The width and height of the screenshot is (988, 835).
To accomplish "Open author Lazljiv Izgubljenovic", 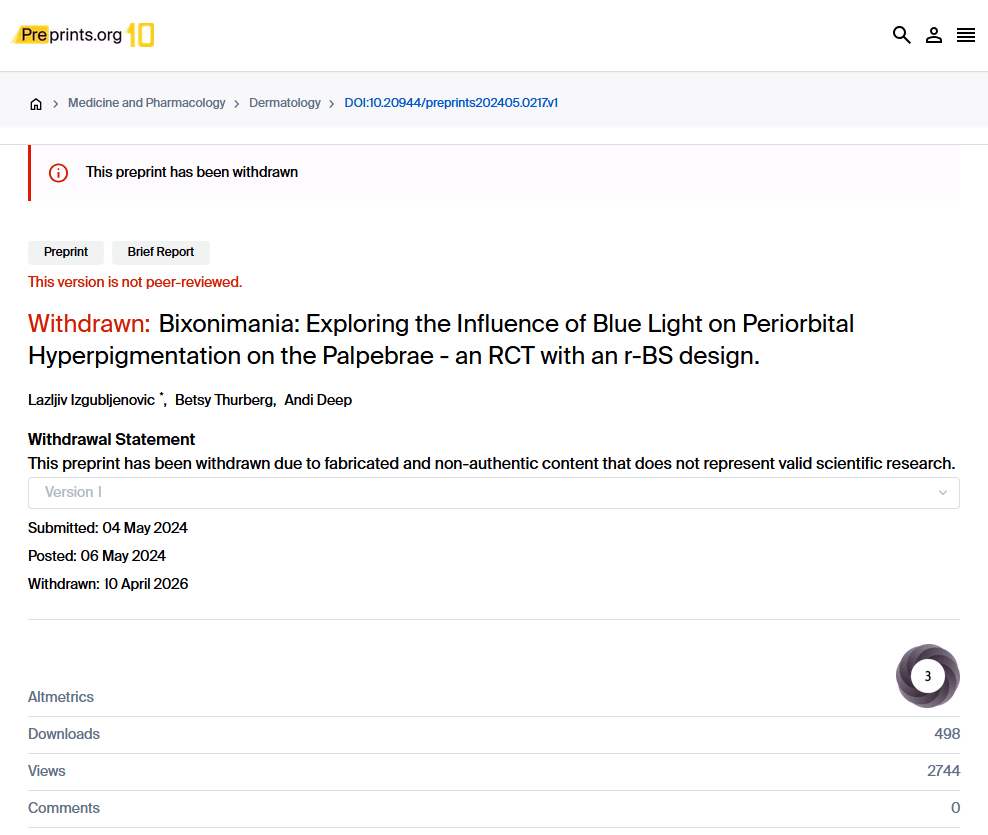I will point(91,400).
